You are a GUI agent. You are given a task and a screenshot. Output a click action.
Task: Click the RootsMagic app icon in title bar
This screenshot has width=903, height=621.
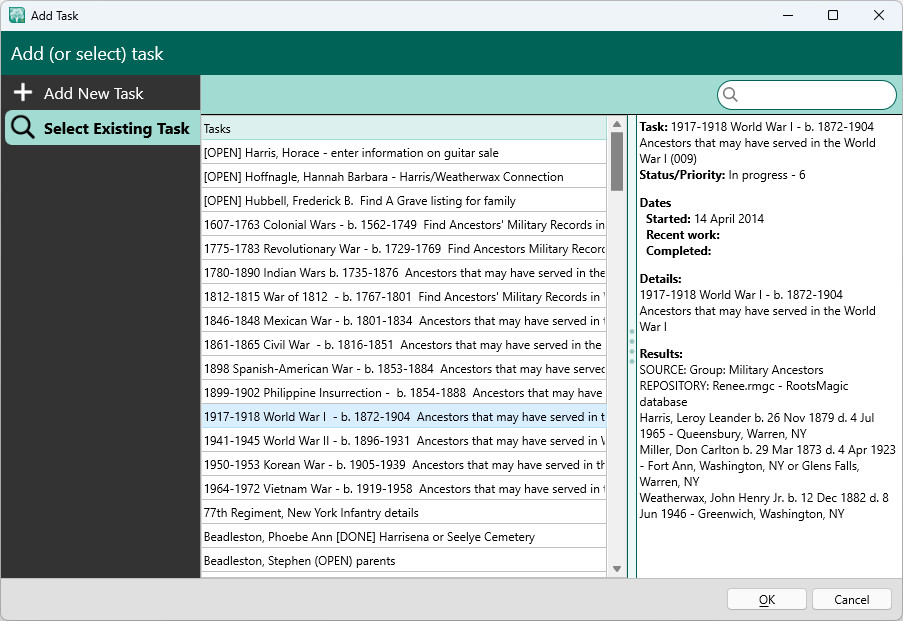pos(17,16)
